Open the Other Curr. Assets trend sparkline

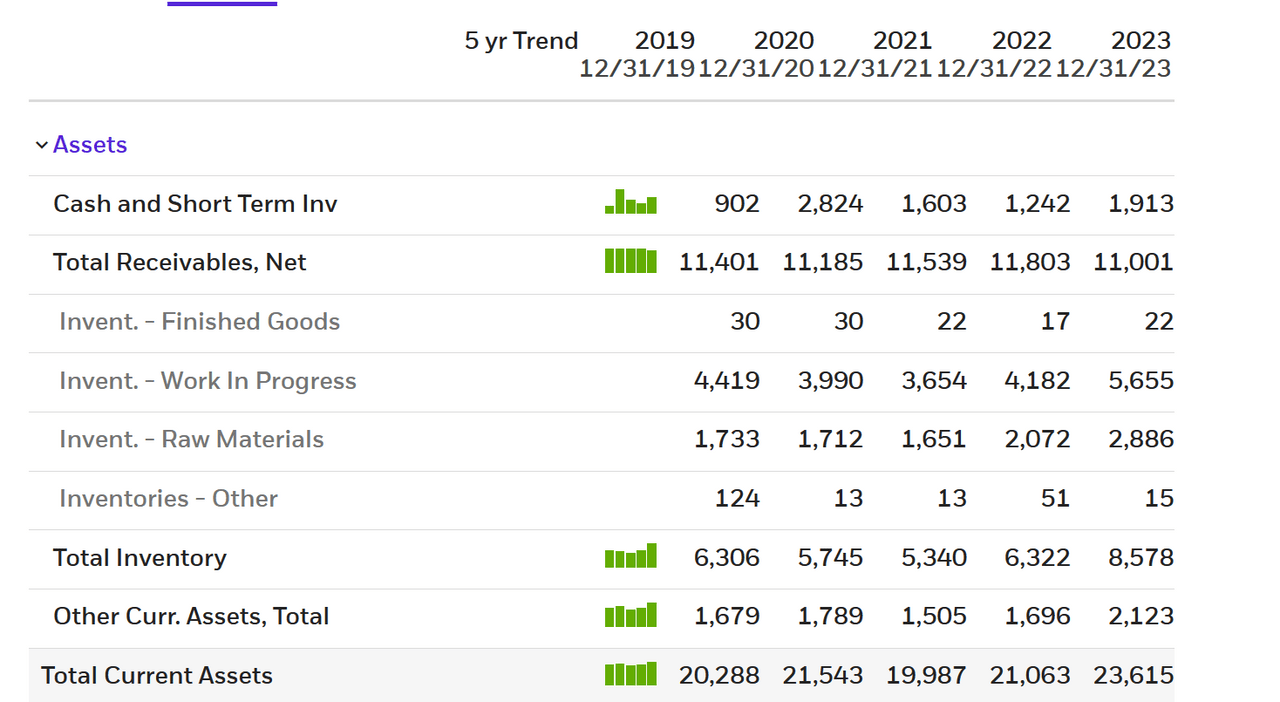point(631,615)
